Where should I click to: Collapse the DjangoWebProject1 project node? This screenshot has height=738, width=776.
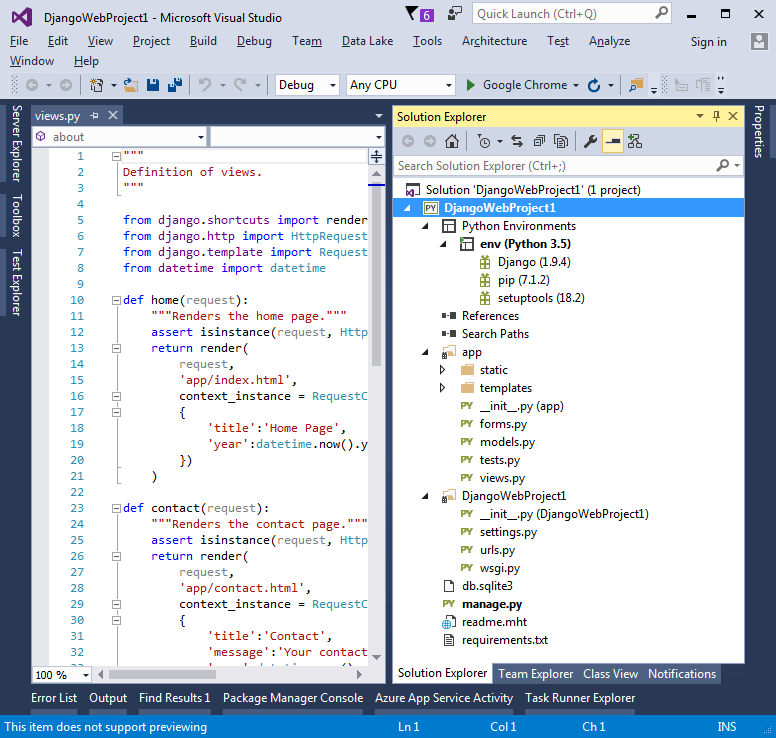[x=407, y=208]
